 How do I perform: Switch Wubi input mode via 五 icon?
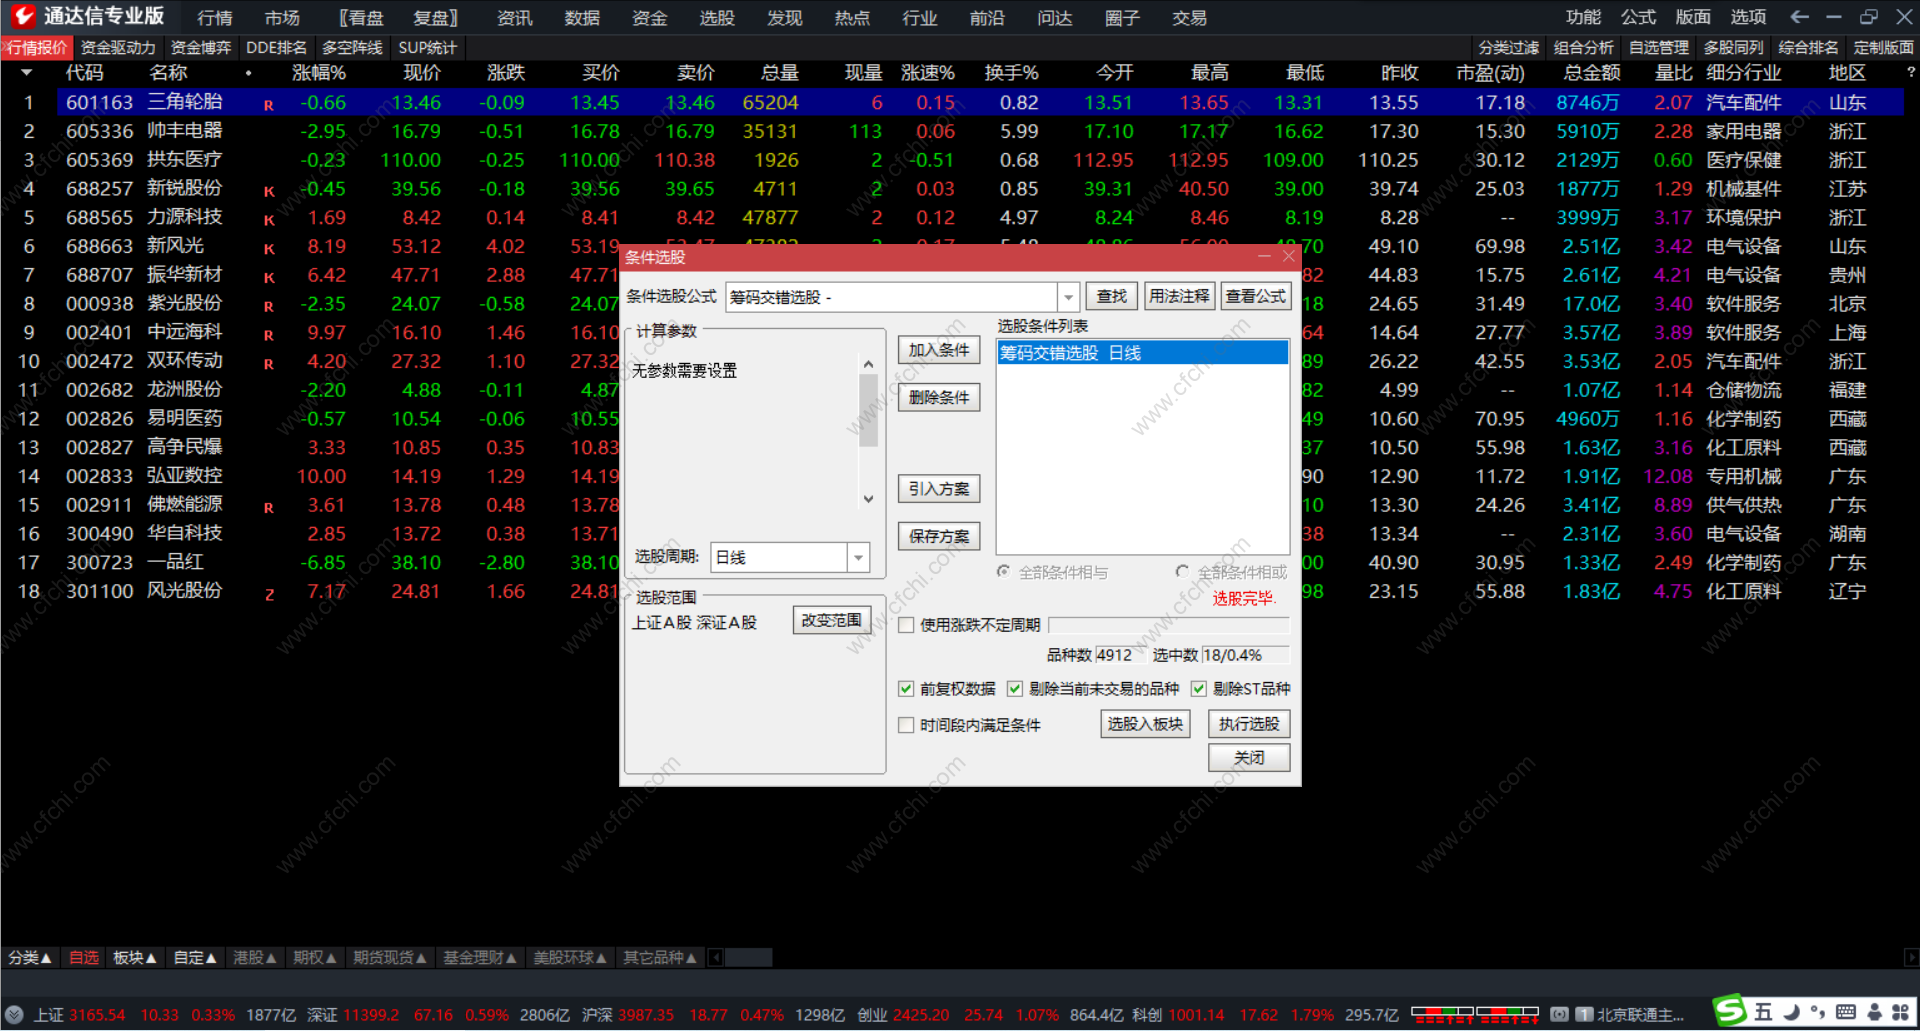tap(1764, 1014)
